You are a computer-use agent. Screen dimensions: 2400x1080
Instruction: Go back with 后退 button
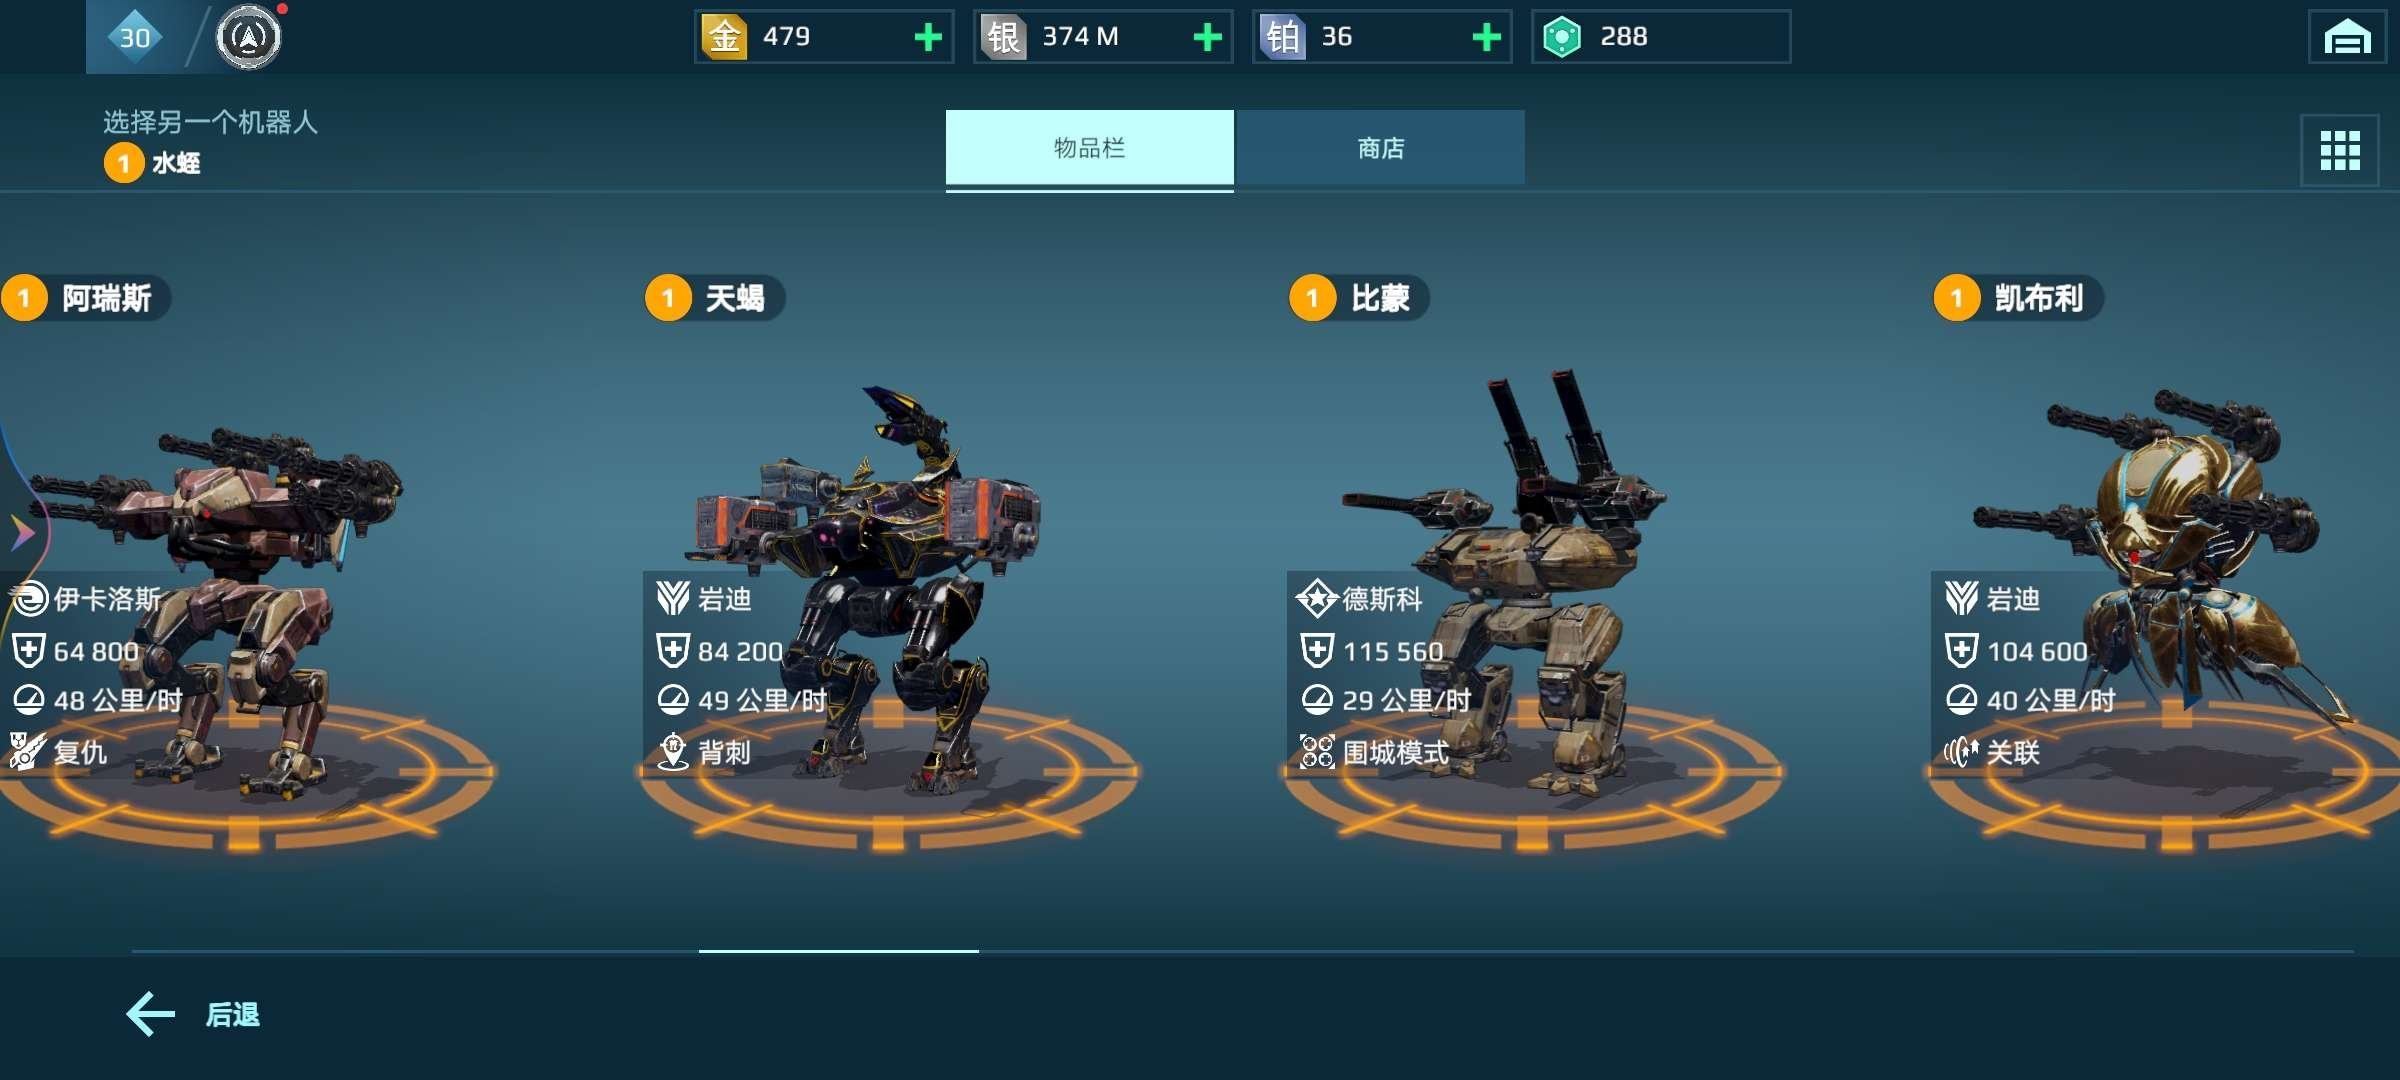tap(193, 1014)
